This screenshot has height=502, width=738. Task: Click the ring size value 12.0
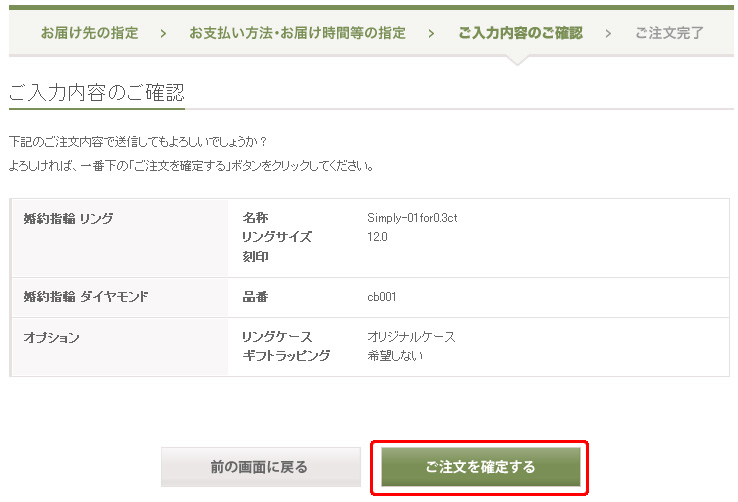coord(378,237)
